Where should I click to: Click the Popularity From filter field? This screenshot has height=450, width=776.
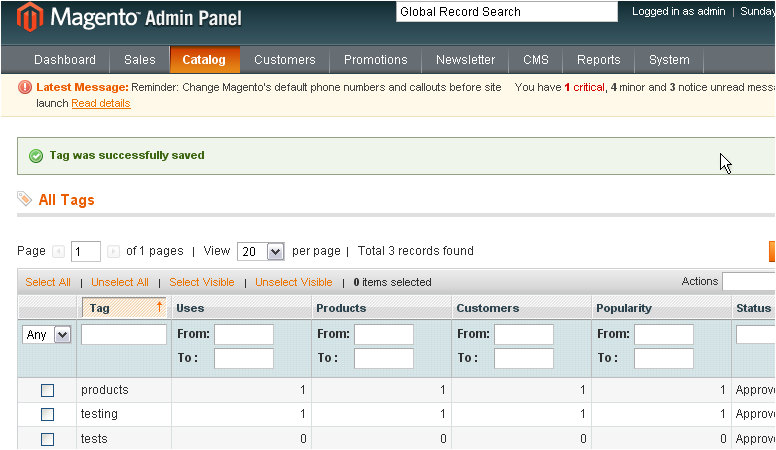[664, 335]
